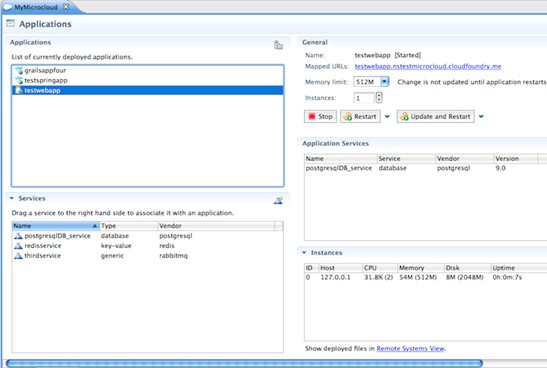Image resolution: width=547 pixels, height=368 pixels.
Task: Click the Restart button
Action: click(360, 117)
